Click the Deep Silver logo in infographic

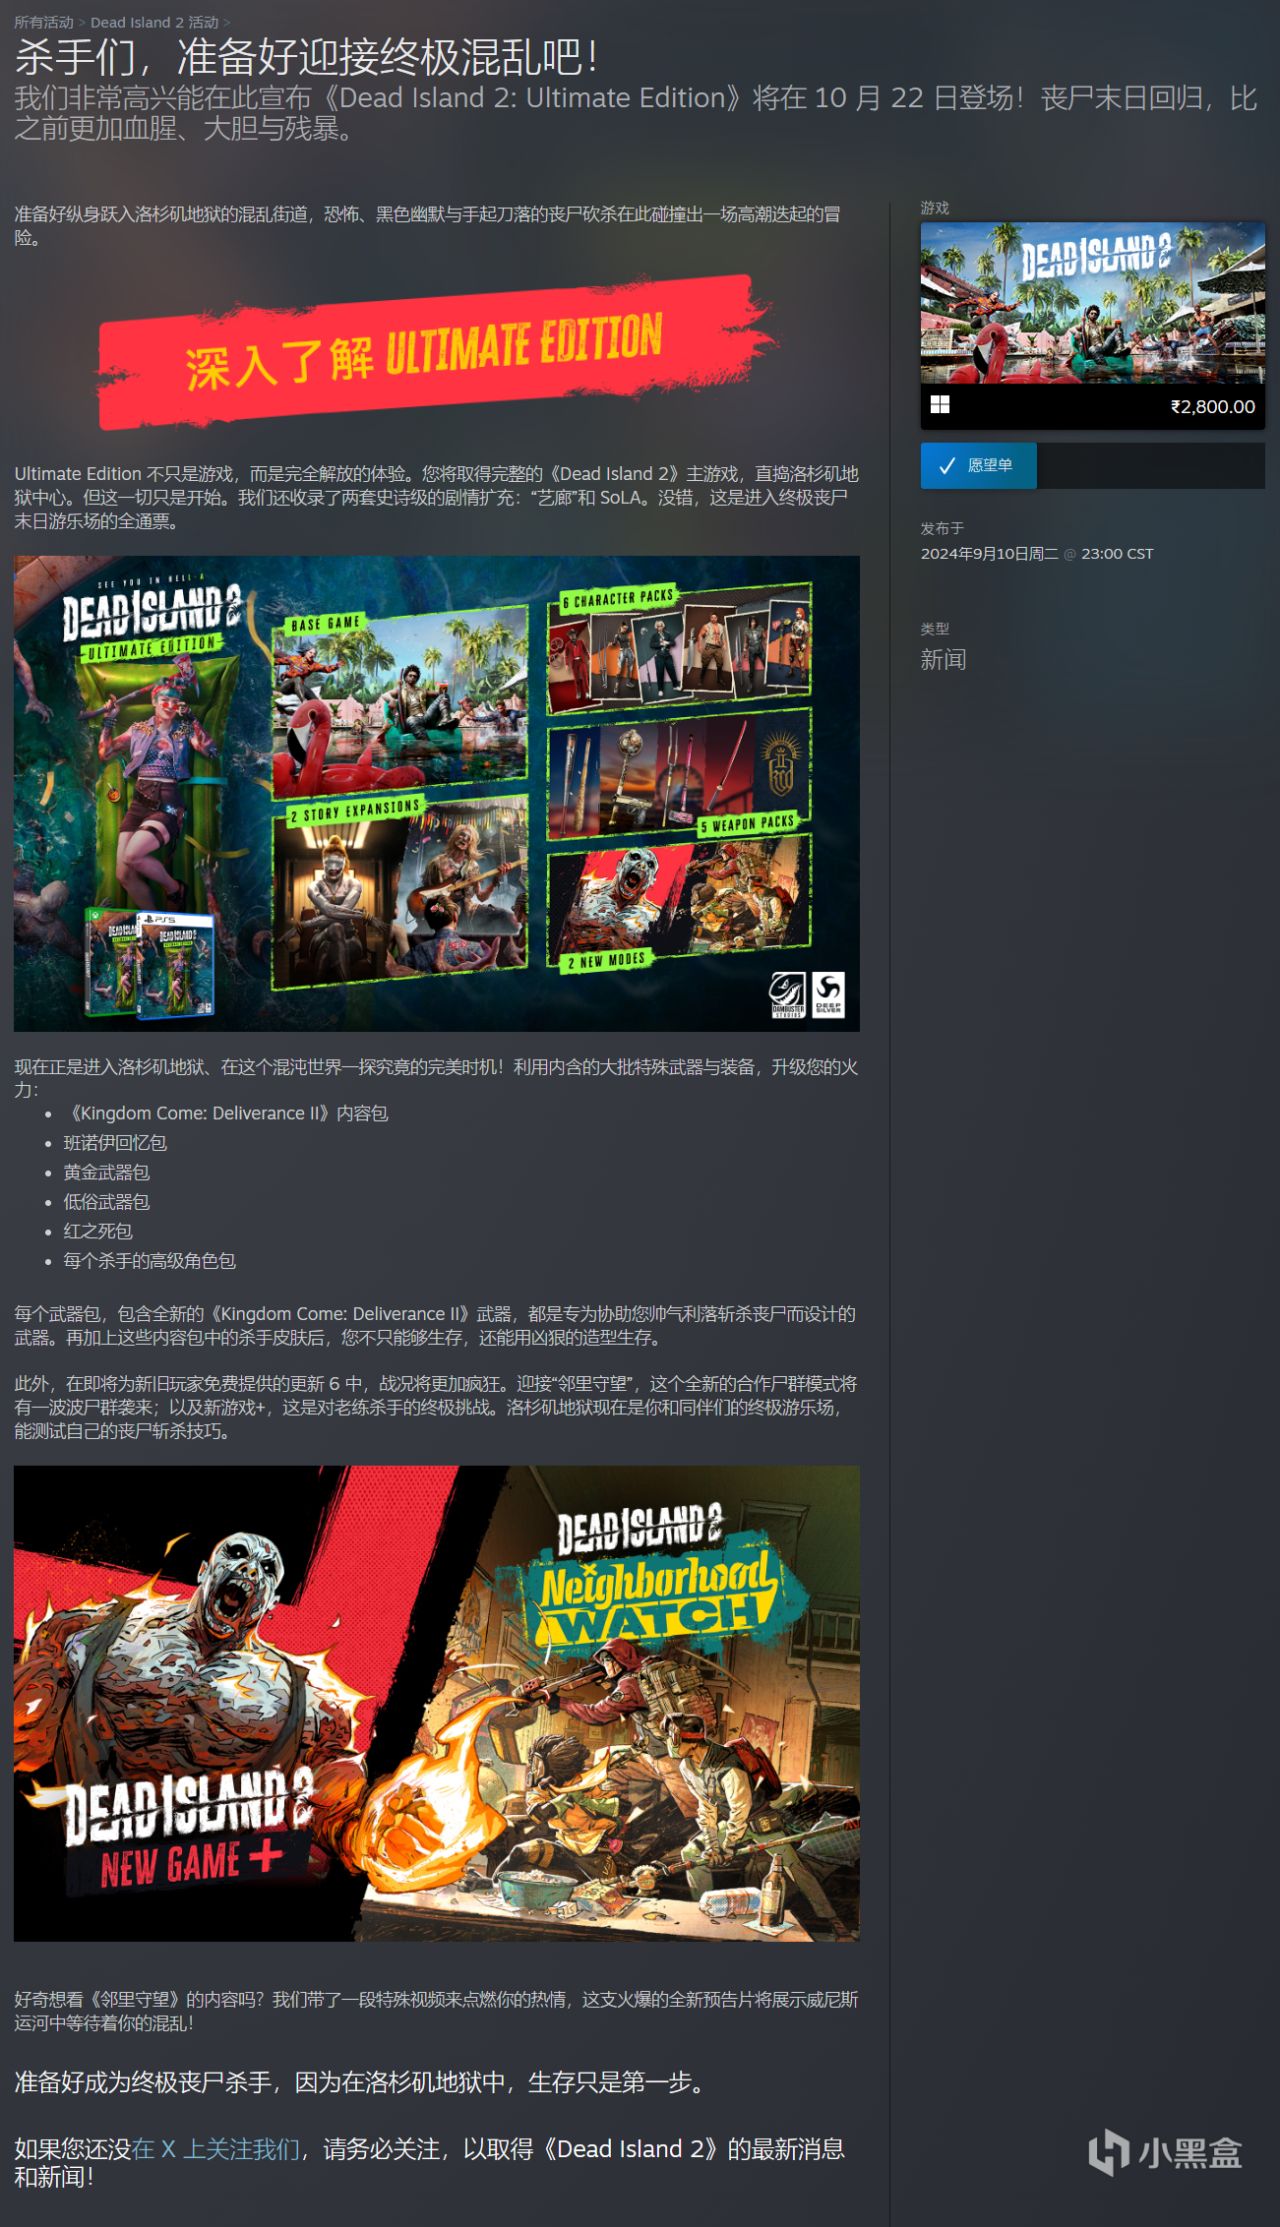coord(828,995)
